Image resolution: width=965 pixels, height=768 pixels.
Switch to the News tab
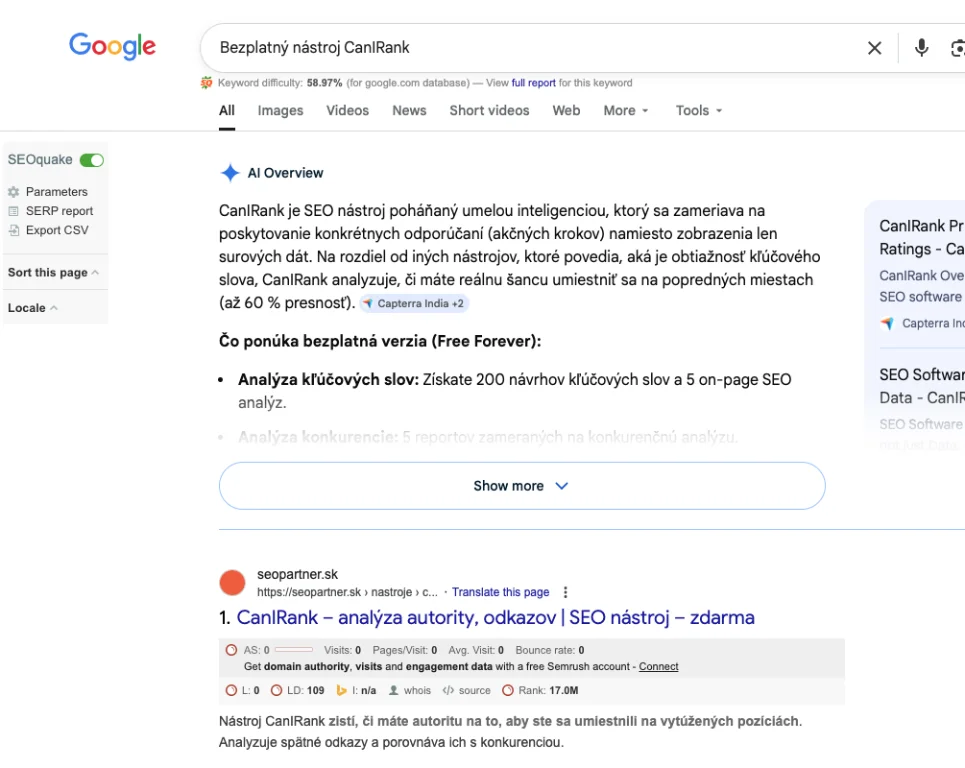point(409,111)
